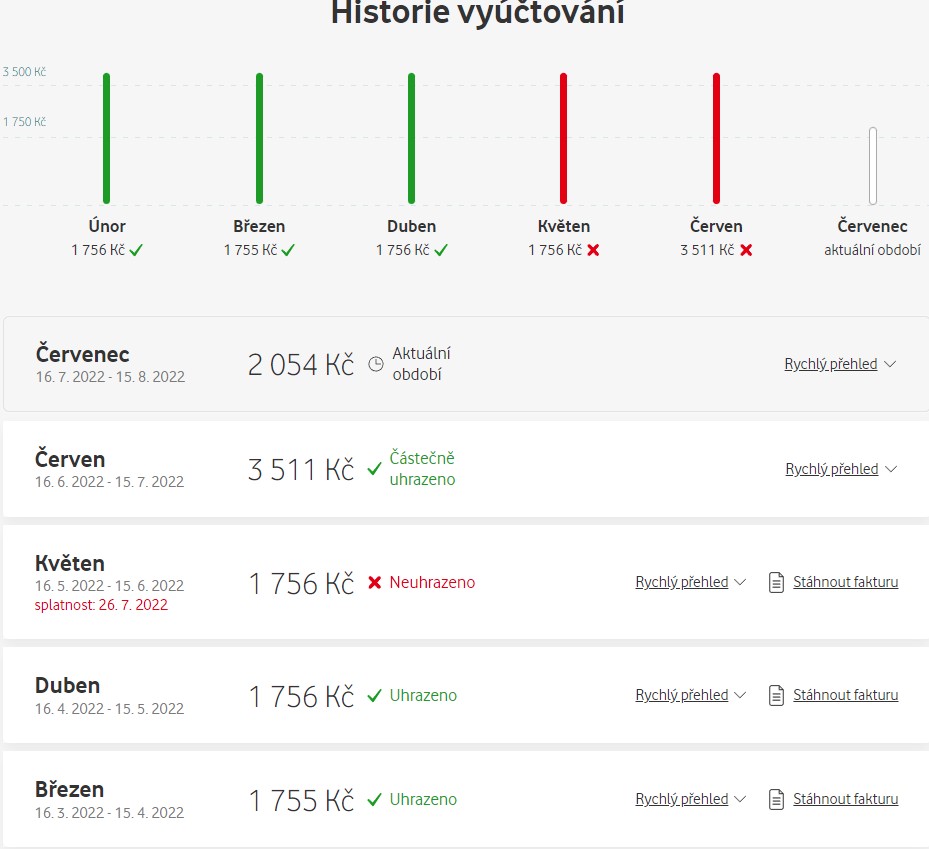Viewport: 929px width, 849px height.
Task: Expand Rychlý přehled for Červen
Action: click(x=841, y=469)
